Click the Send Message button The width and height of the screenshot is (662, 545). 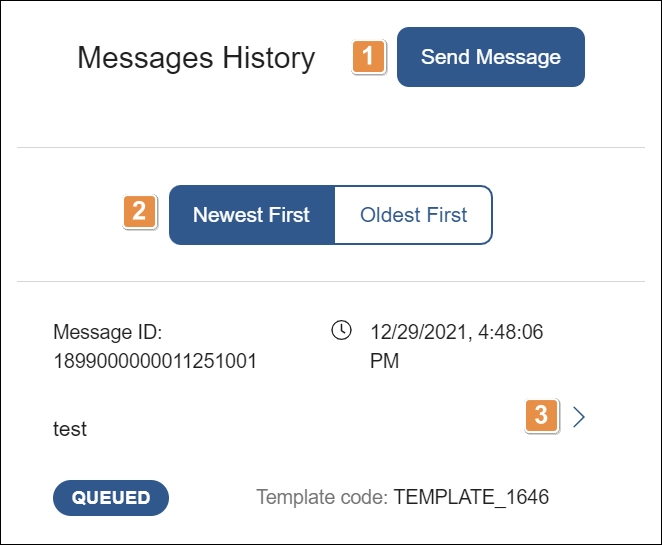point(490,57)
